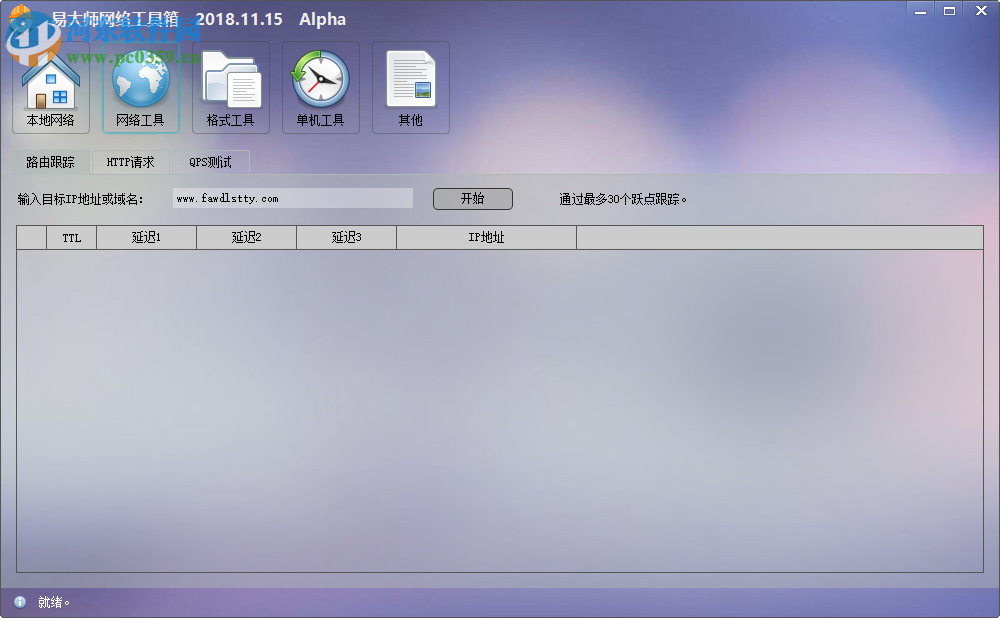Click the 延迟3 column header
Image resolution: width=1000 pixels, height=618 pixels.
click(x=346, y=237)
